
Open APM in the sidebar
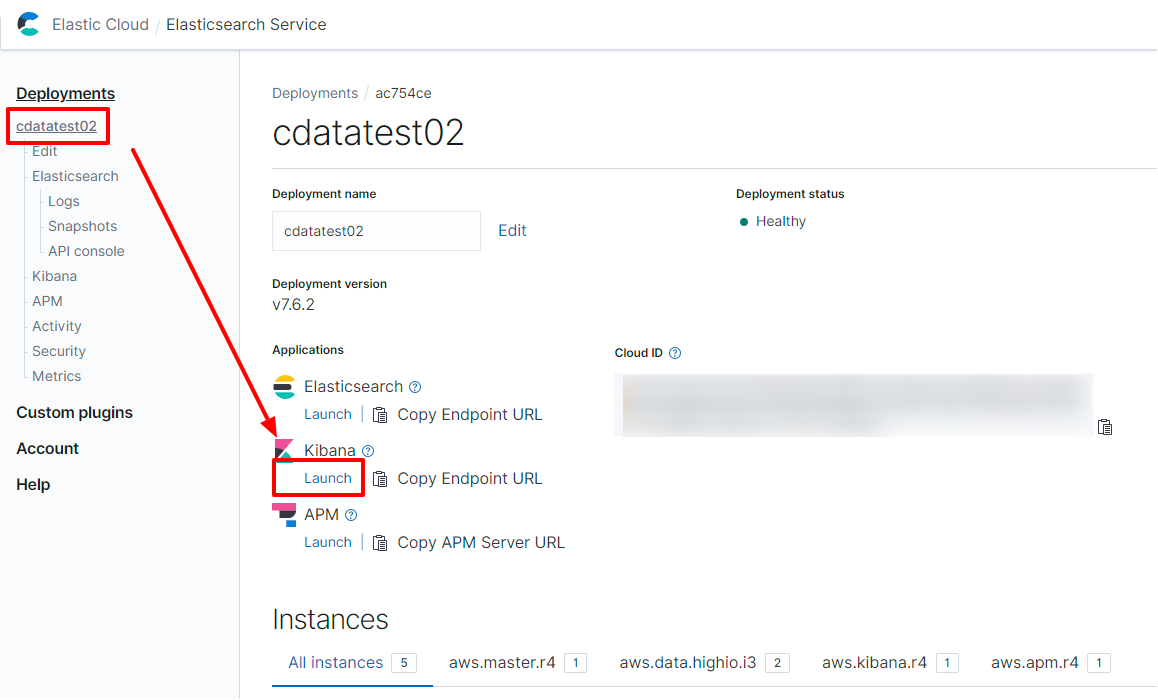click(x=47, y=301)
